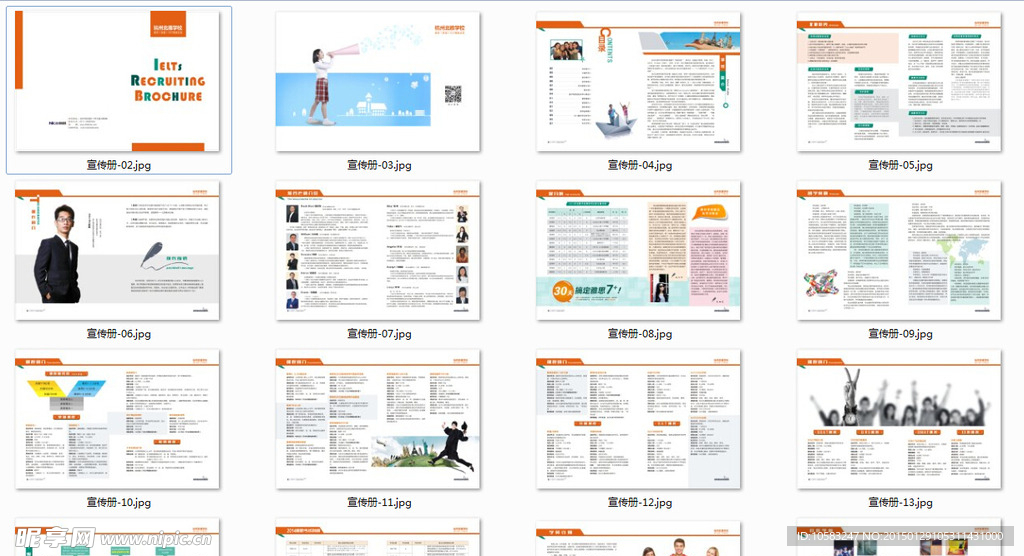Select the 宣传册-04.jpg contents page thumbnail
This screenshot has width=1024, height=556.
tap(638, 81)
